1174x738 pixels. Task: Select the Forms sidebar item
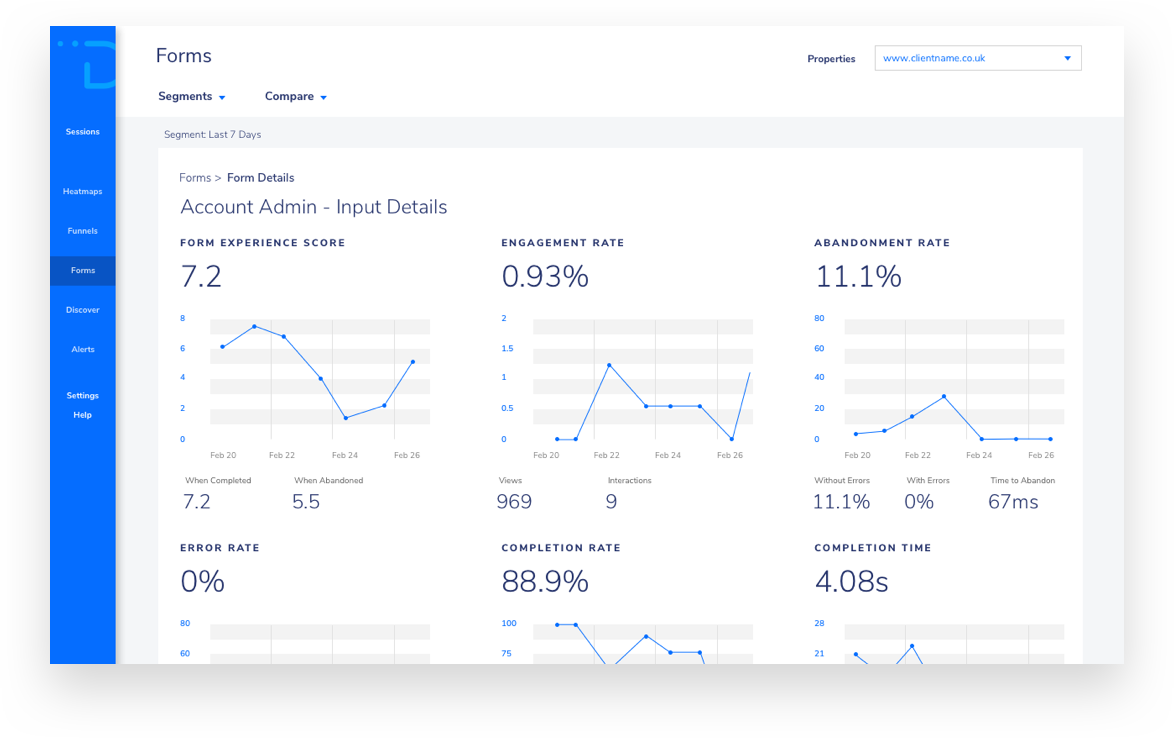coord(82,271)
